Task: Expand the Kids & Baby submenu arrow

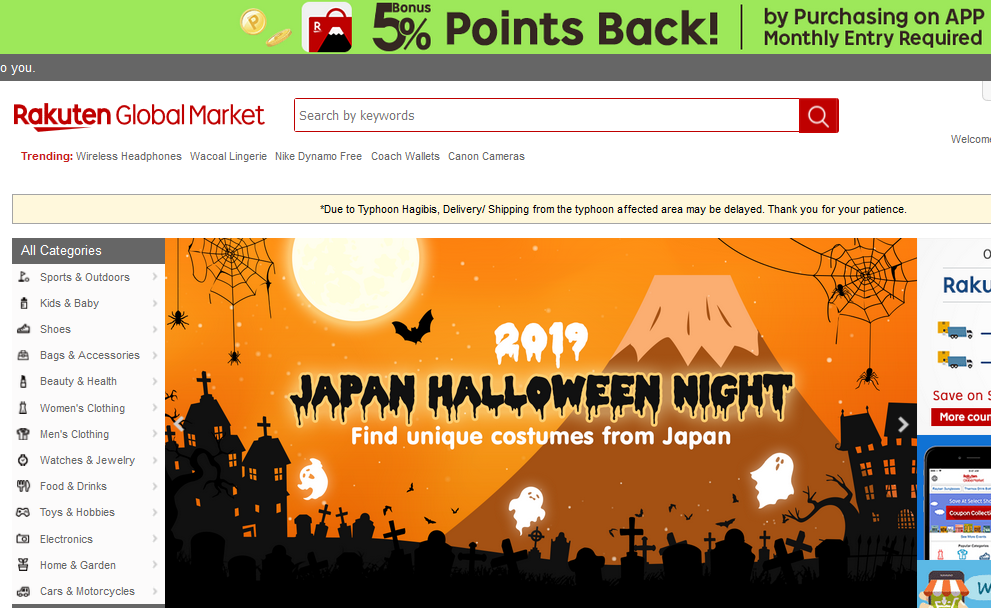Action: coord(155,303)
